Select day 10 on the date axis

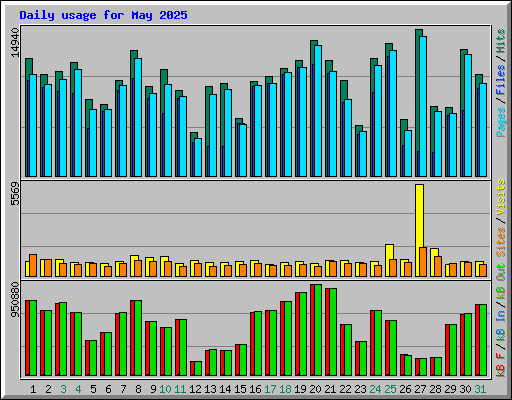click(x=165, y=389)
